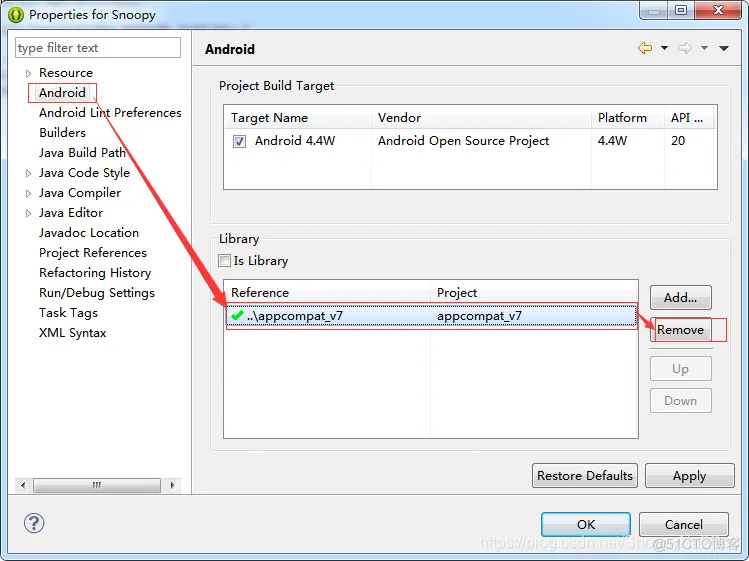Select Resource in the tree

(x=66, y=73)
